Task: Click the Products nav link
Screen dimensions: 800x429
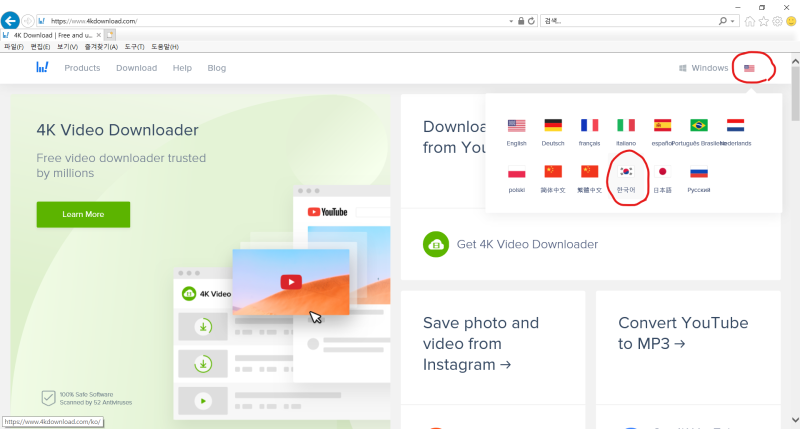Action: tap(82, 68)
